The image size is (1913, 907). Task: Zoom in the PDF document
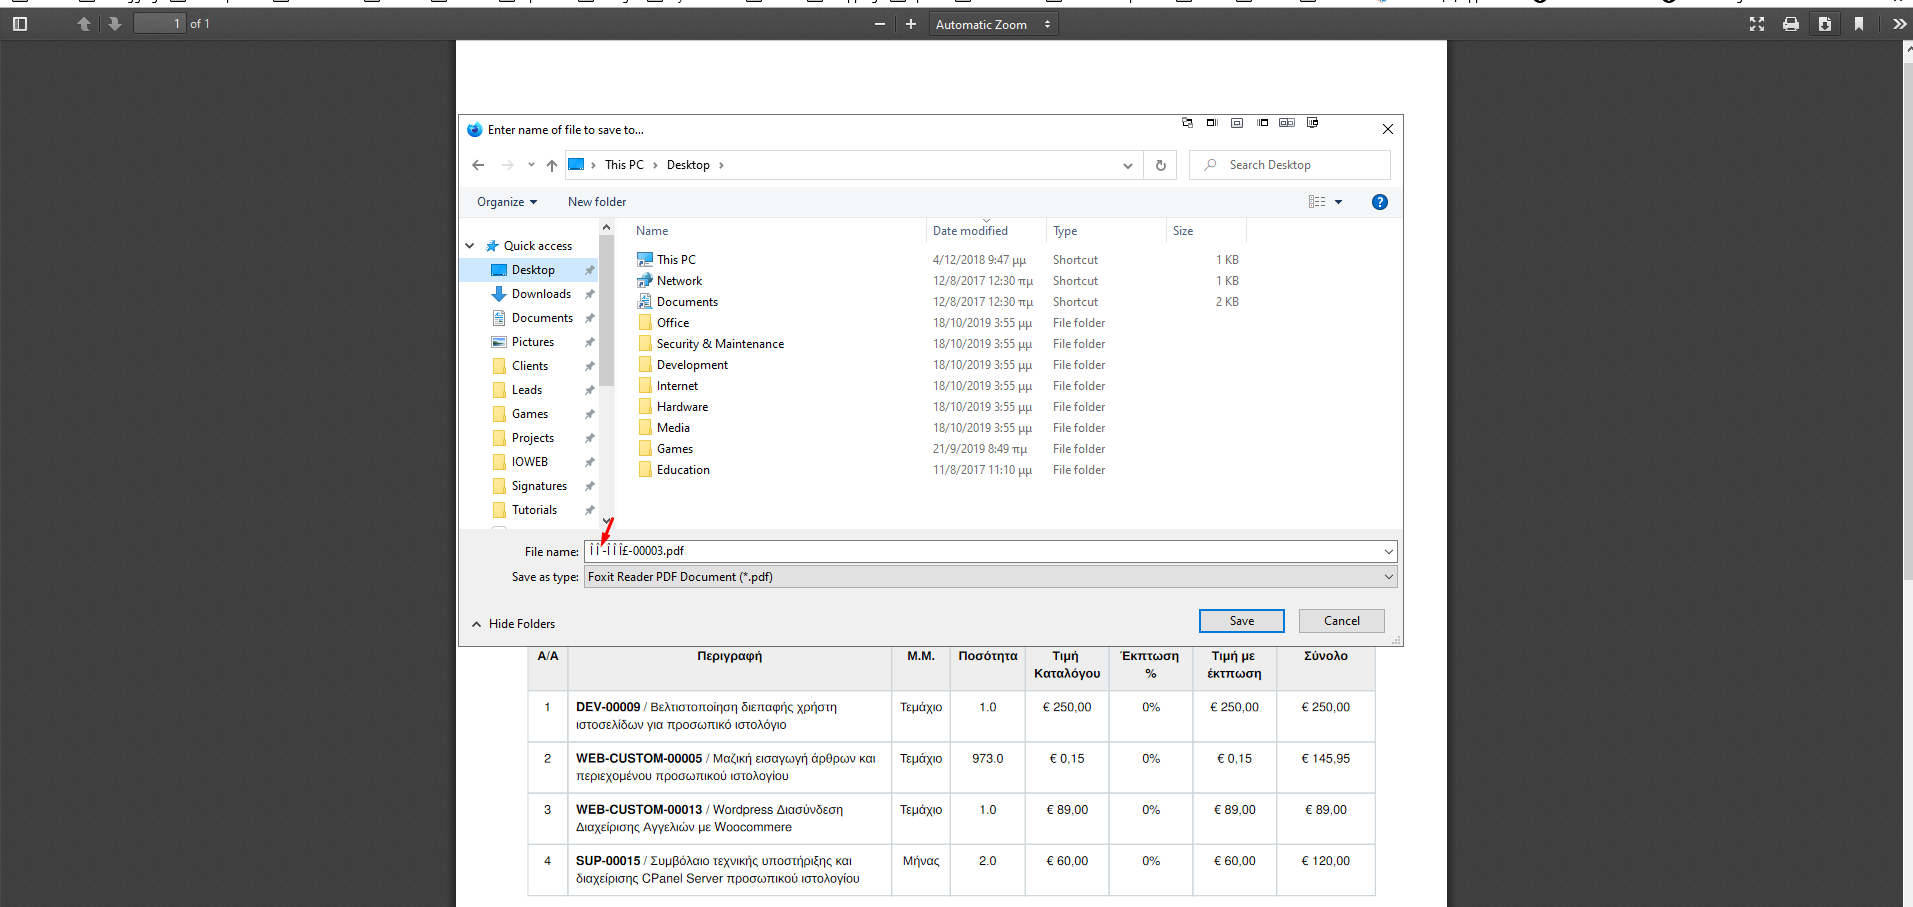click(911, 24)
